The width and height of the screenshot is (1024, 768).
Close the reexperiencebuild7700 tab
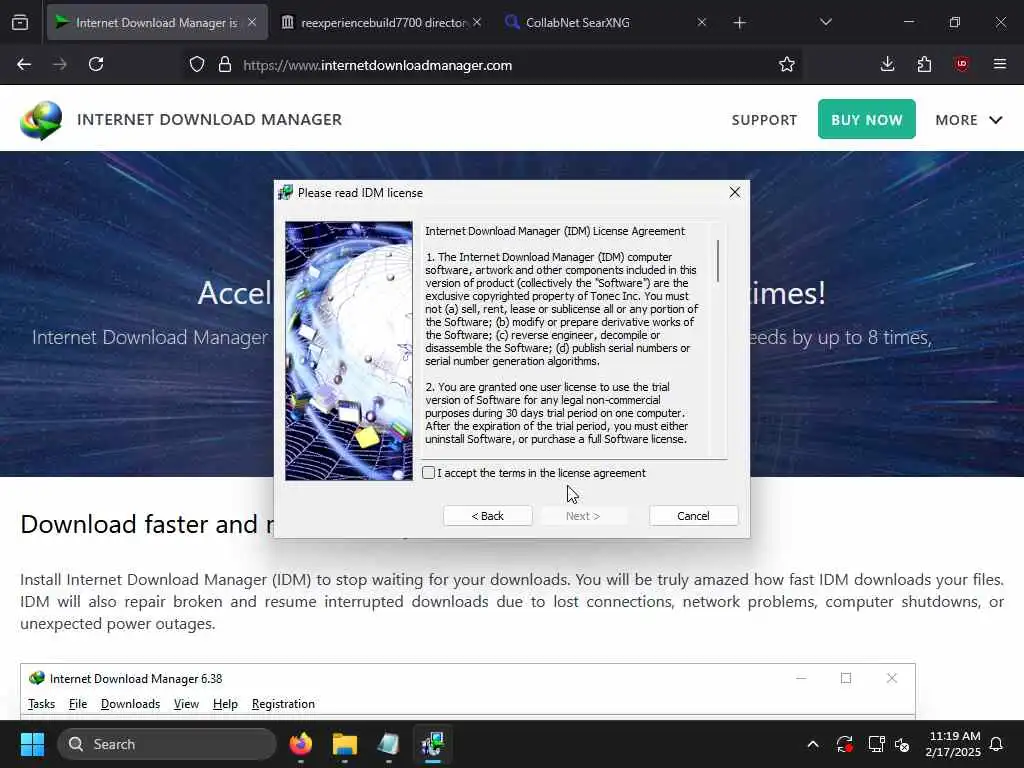[477, 22]
